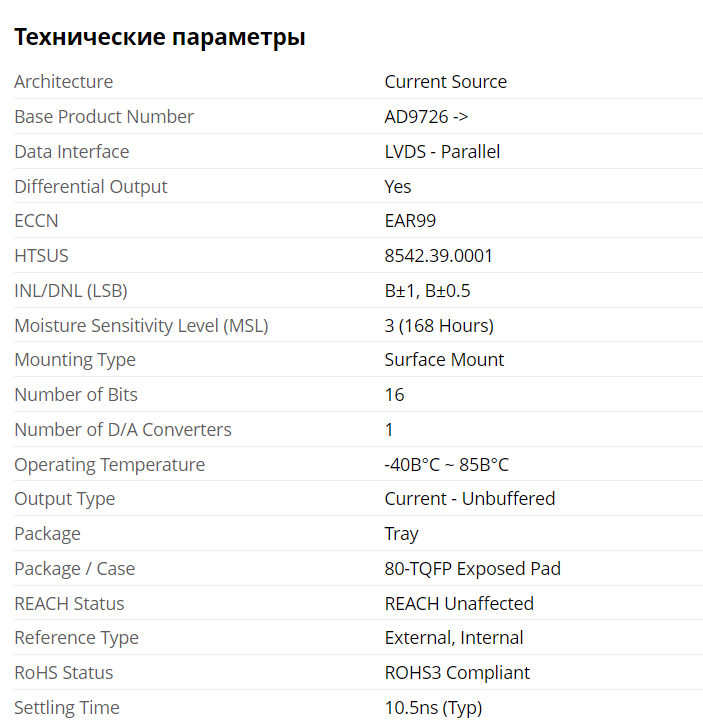Image resolution: width=703 pixels, height=724 pixels.
Task: Click the Number of D/A Converters label
Action: 123,430
